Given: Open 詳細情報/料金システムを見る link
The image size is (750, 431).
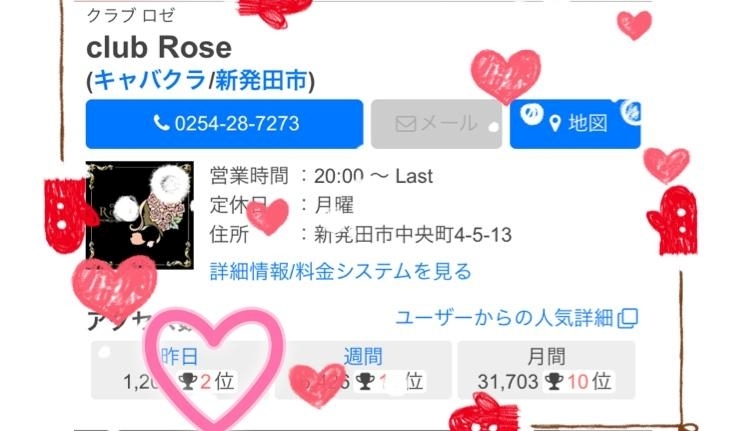Looking at the screenshot, I should 341,271.
